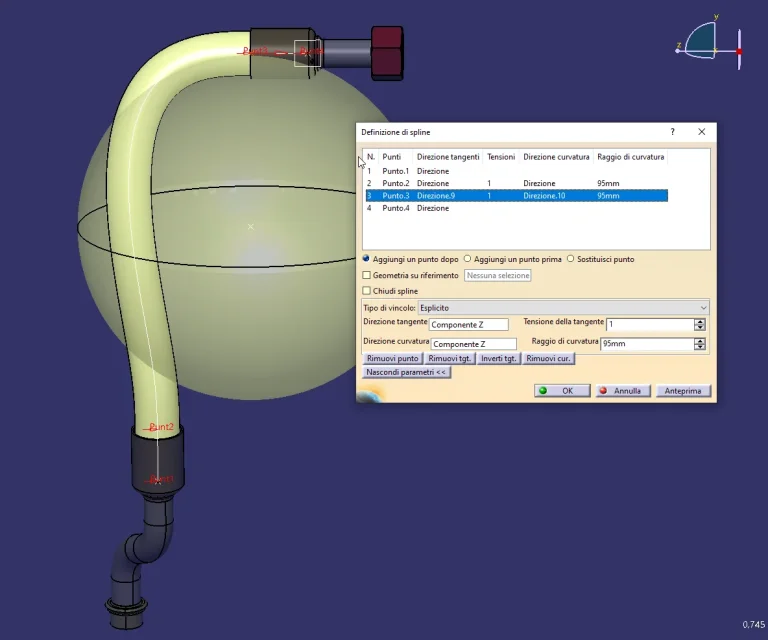
Task: Click the 'Inverti tgt.' button
Action: (x=499, y=358)
